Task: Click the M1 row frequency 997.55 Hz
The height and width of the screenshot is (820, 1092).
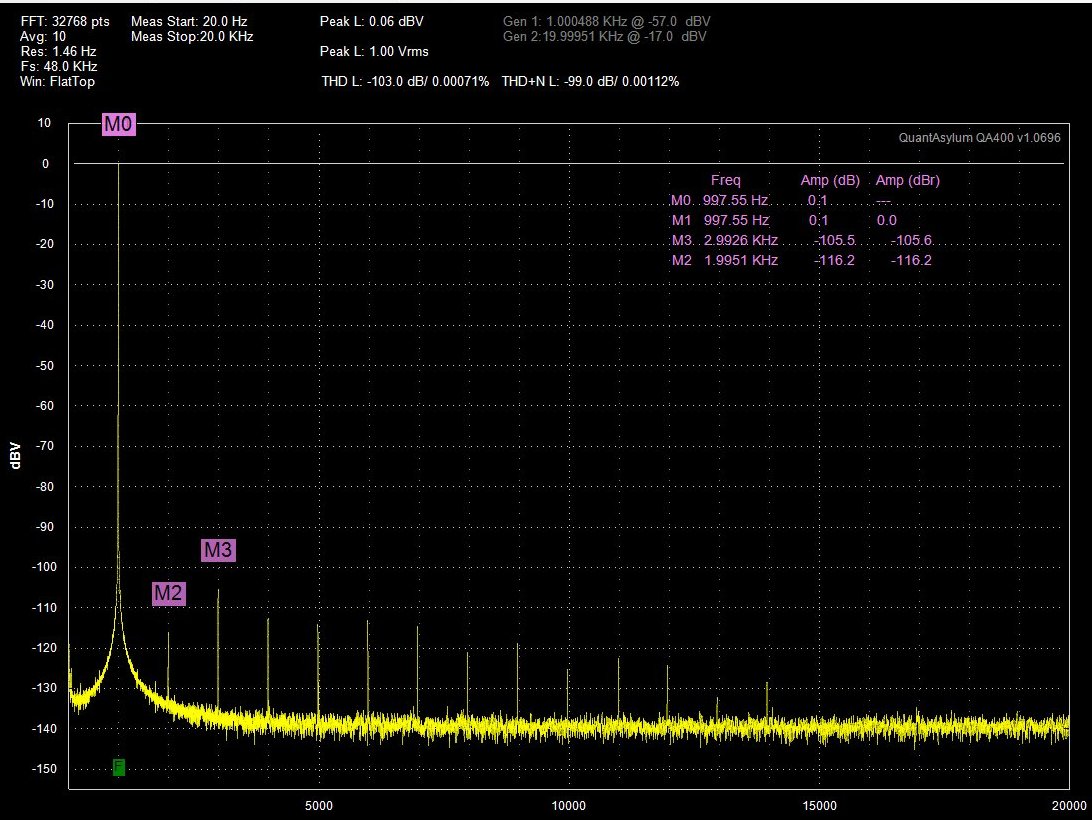Action: (x=736, y=220)
